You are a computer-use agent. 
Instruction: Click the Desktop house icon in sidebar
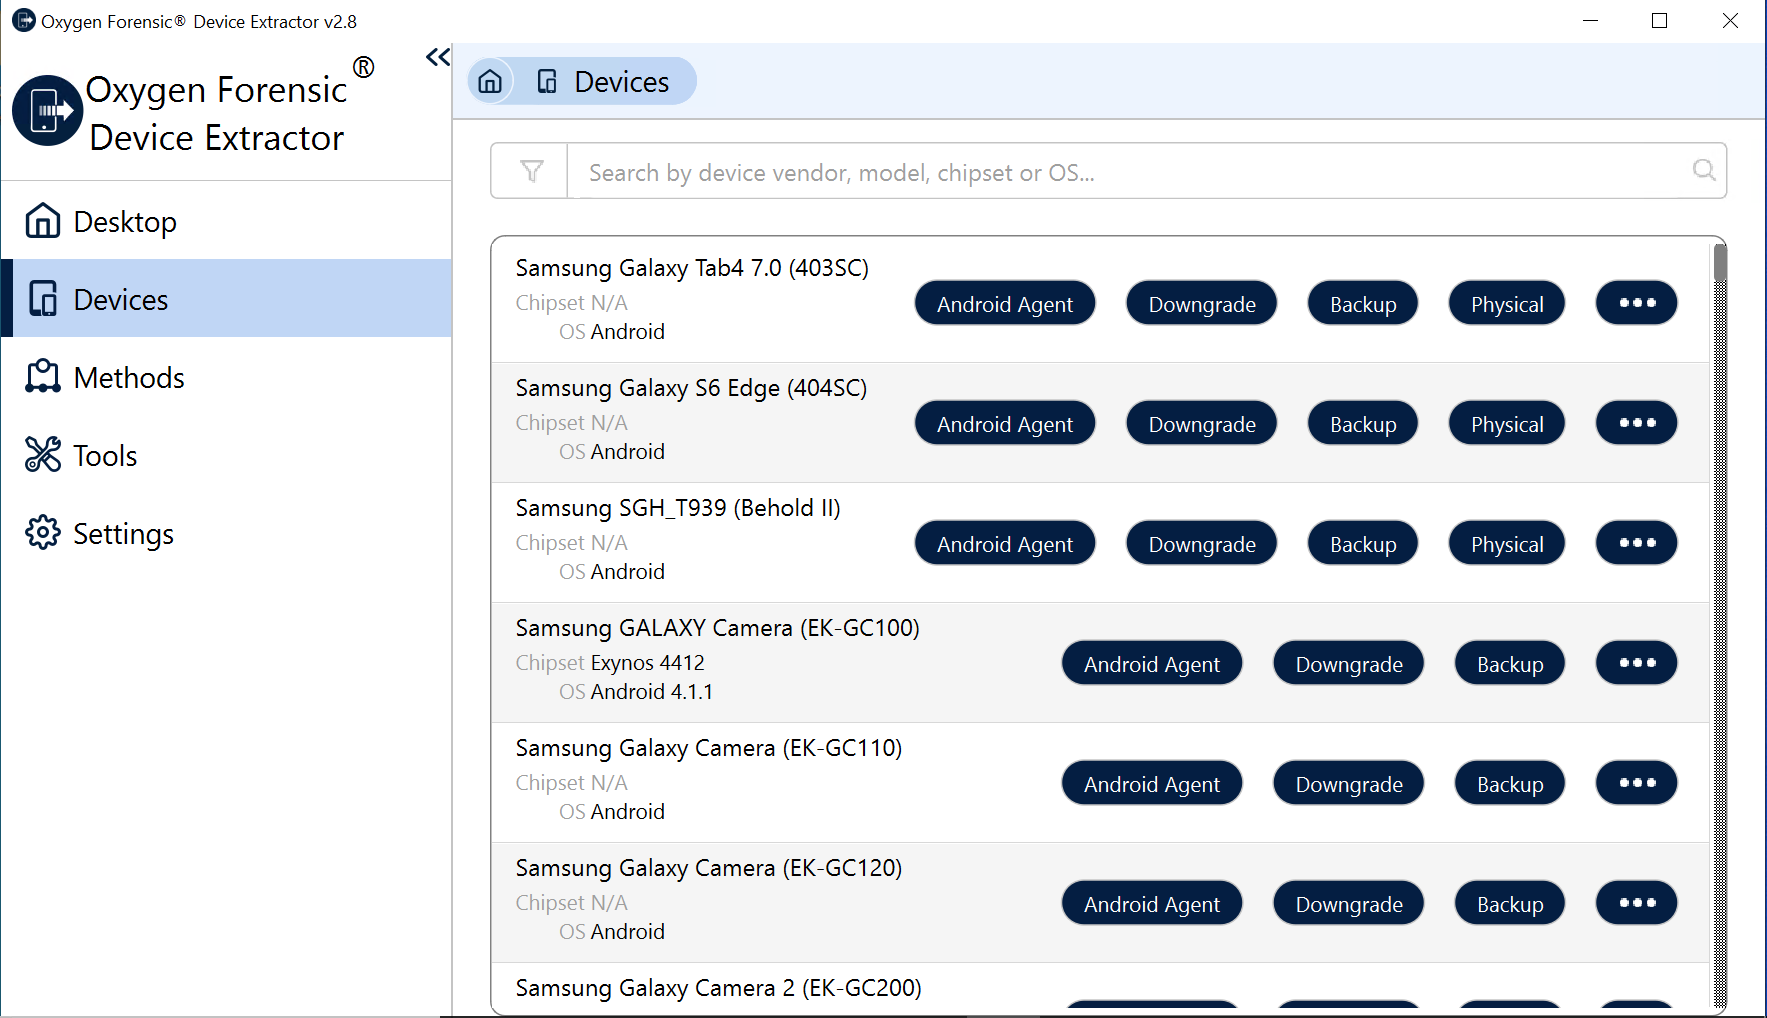pos(43,220)
